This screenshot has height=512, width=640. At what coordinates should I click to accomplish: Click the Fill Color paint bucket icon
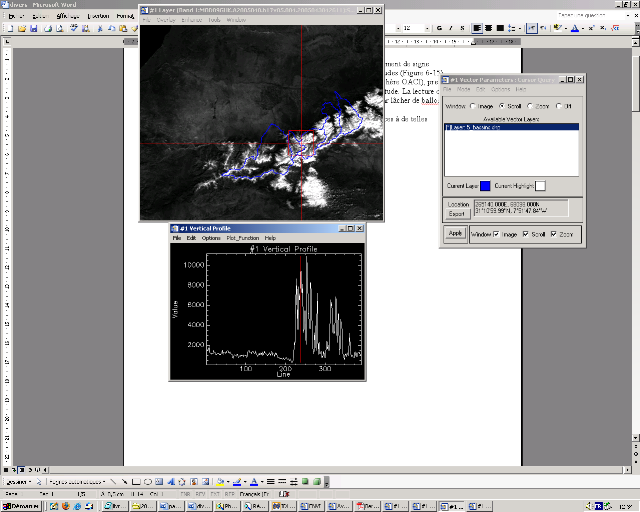tap(218, 481)
